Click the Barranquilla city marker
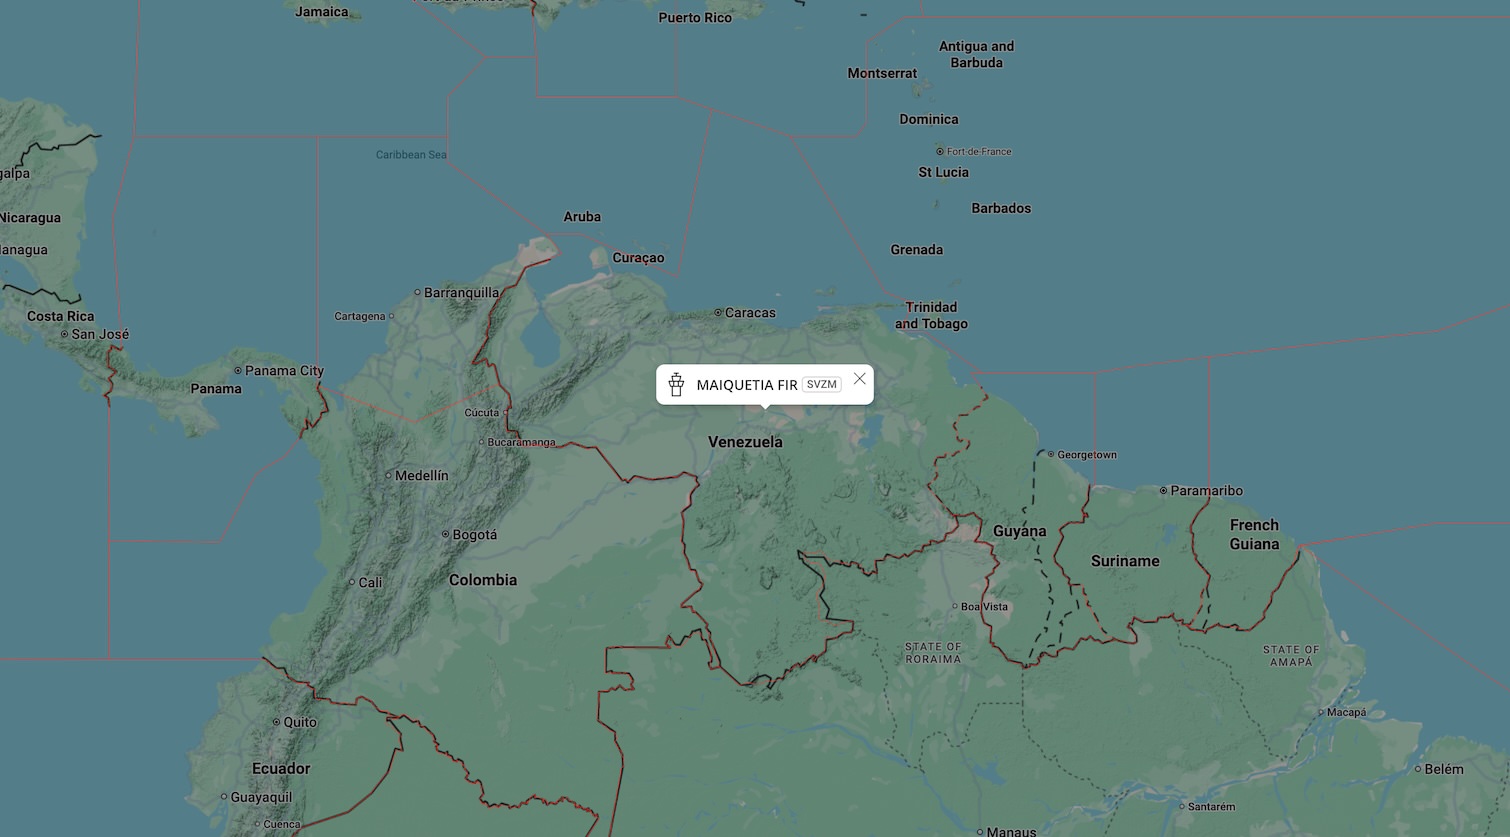 pos(418,293)
